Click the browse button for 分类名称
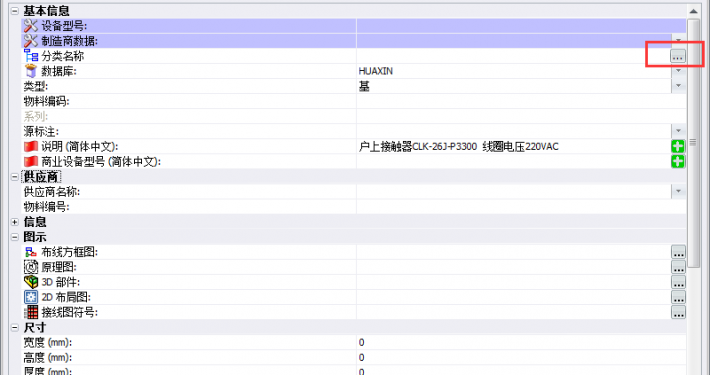 coord(678,56)
